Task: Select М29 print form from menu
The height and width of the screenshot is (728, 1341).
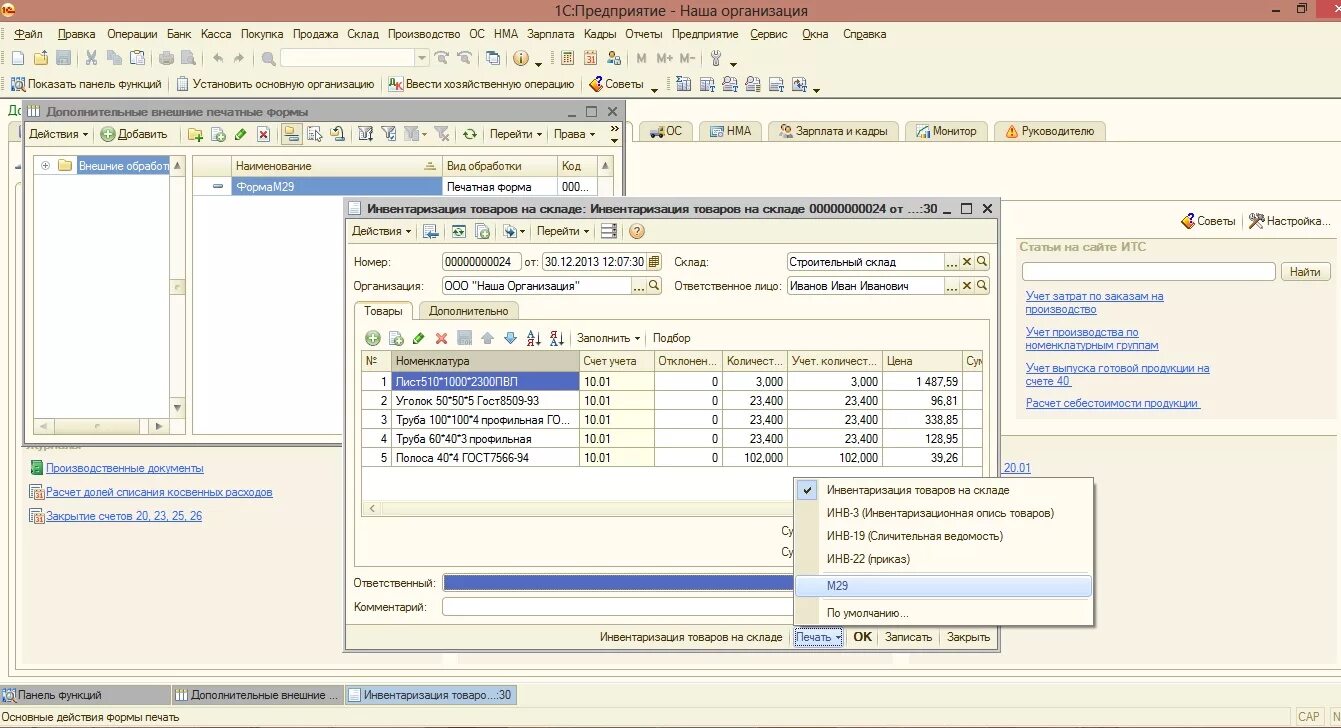Action: point(943,586)
